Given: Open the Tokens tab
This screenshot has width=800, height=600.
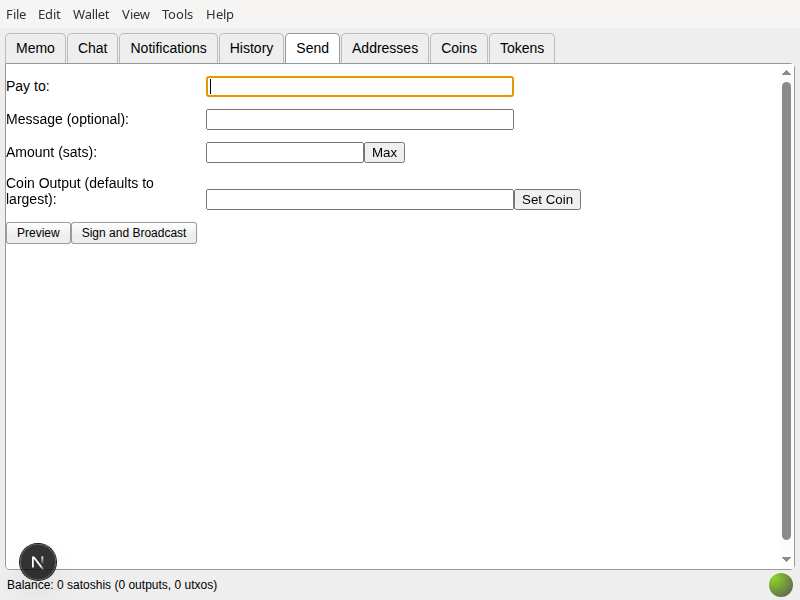Looking at the screenshot, I should point(522,48).
